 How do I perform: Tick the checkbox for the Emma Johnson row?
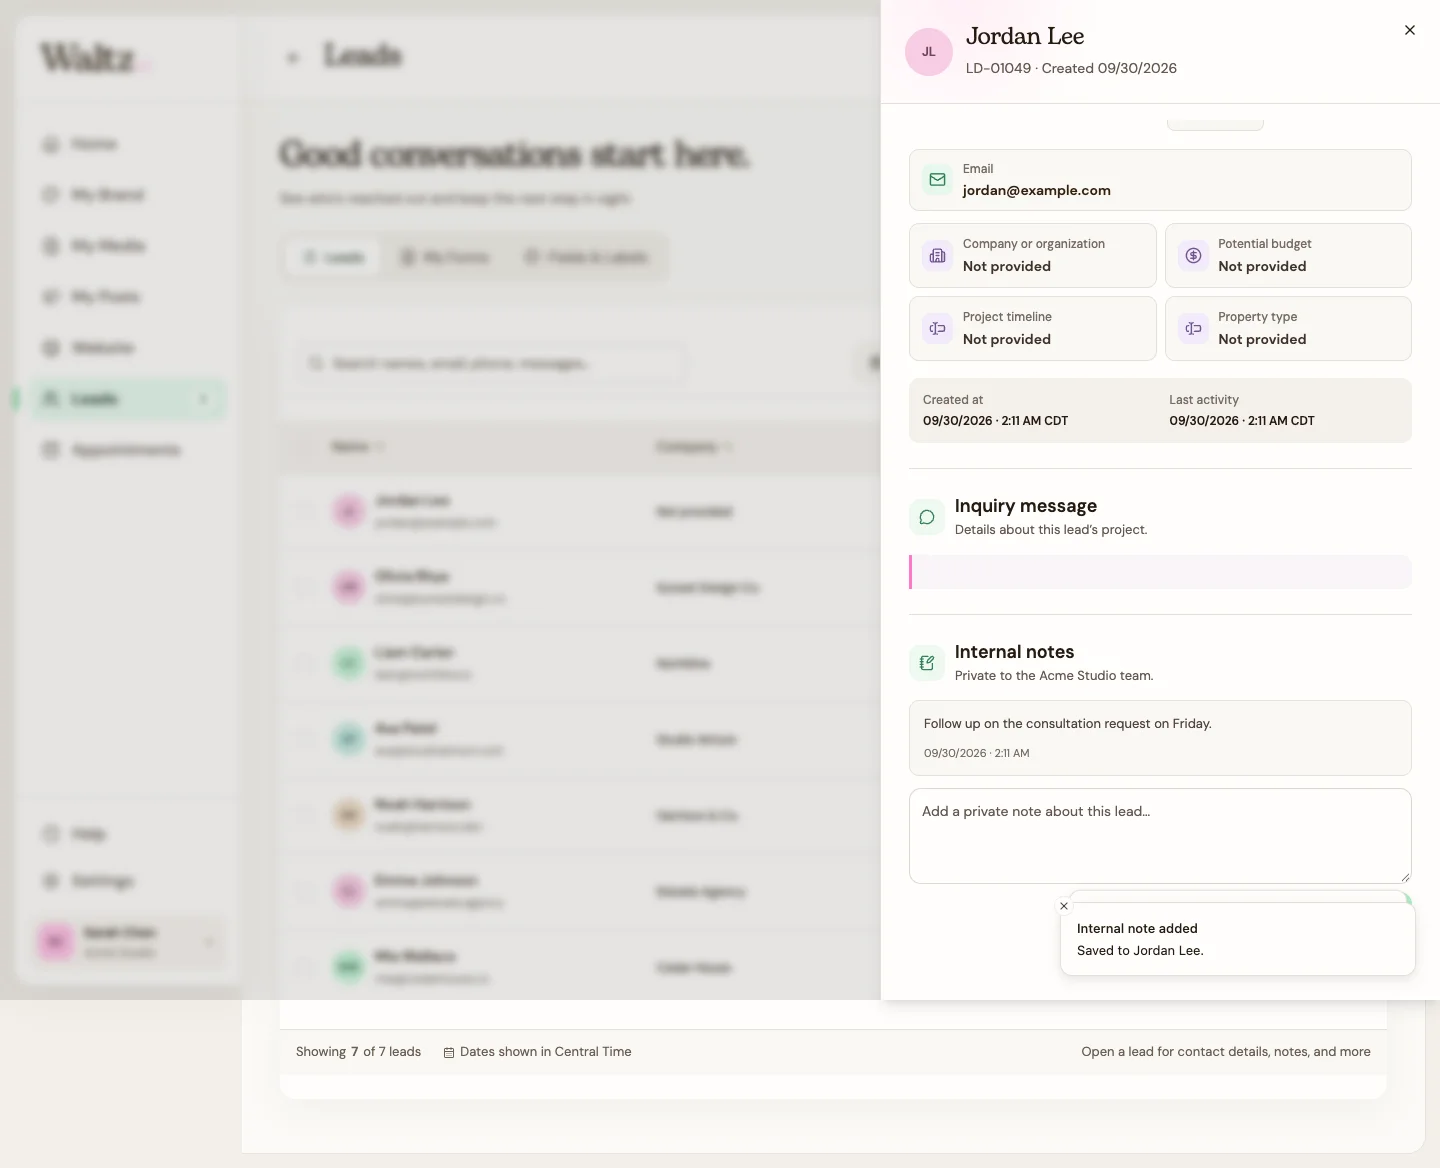(304, 891)
